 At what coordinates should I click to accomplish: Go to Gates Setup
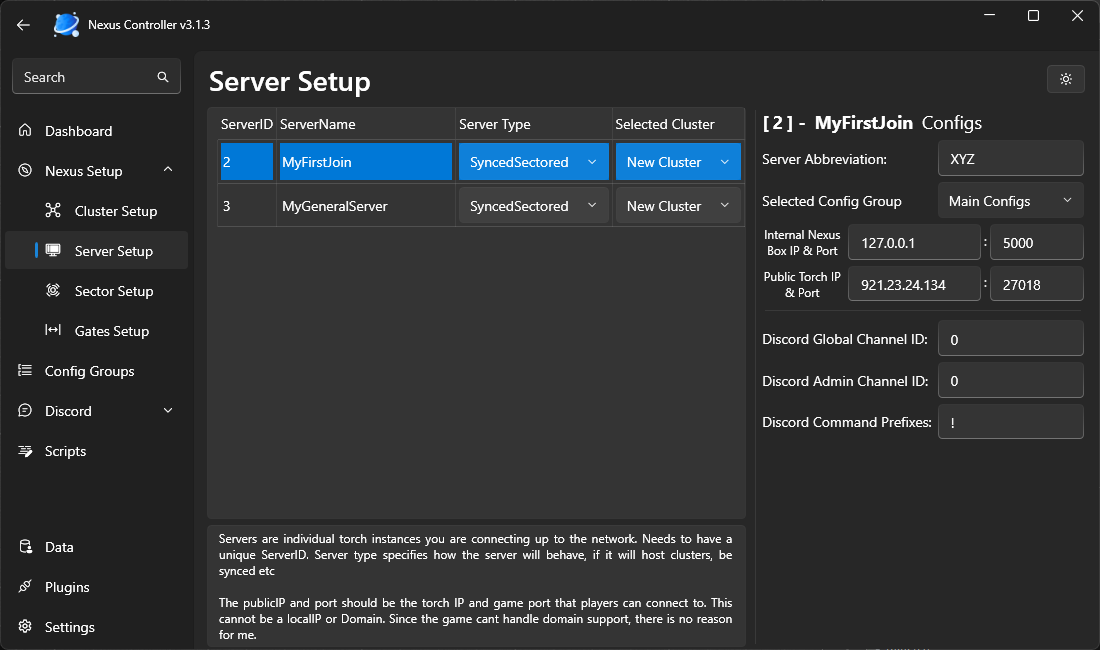[x=111, y=331]
